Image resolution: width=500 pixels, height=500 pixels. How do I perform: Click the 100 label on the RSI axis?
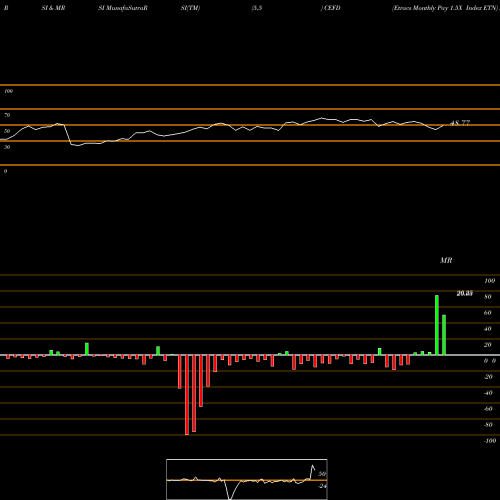pos(8,91)
